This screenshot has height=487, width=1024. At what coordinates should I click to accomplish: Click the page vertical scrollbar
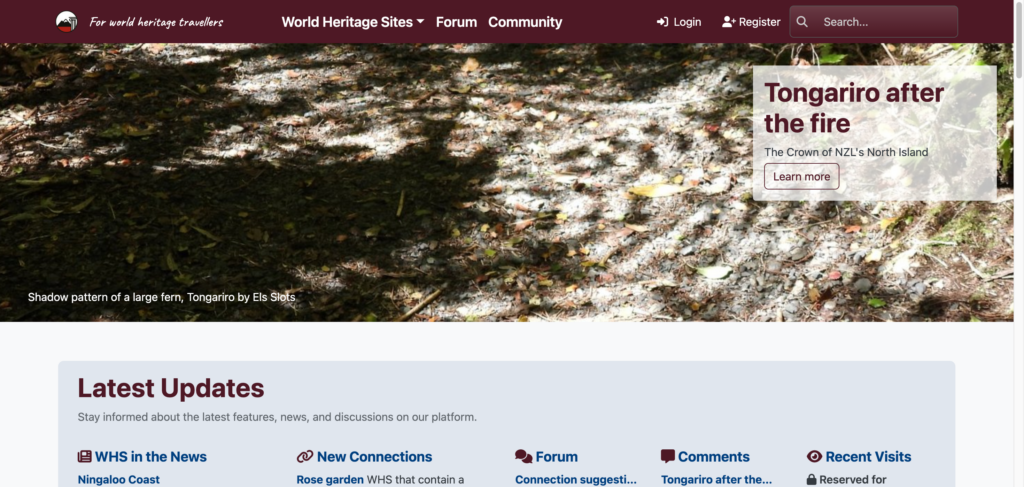(x=1018, y=250)
